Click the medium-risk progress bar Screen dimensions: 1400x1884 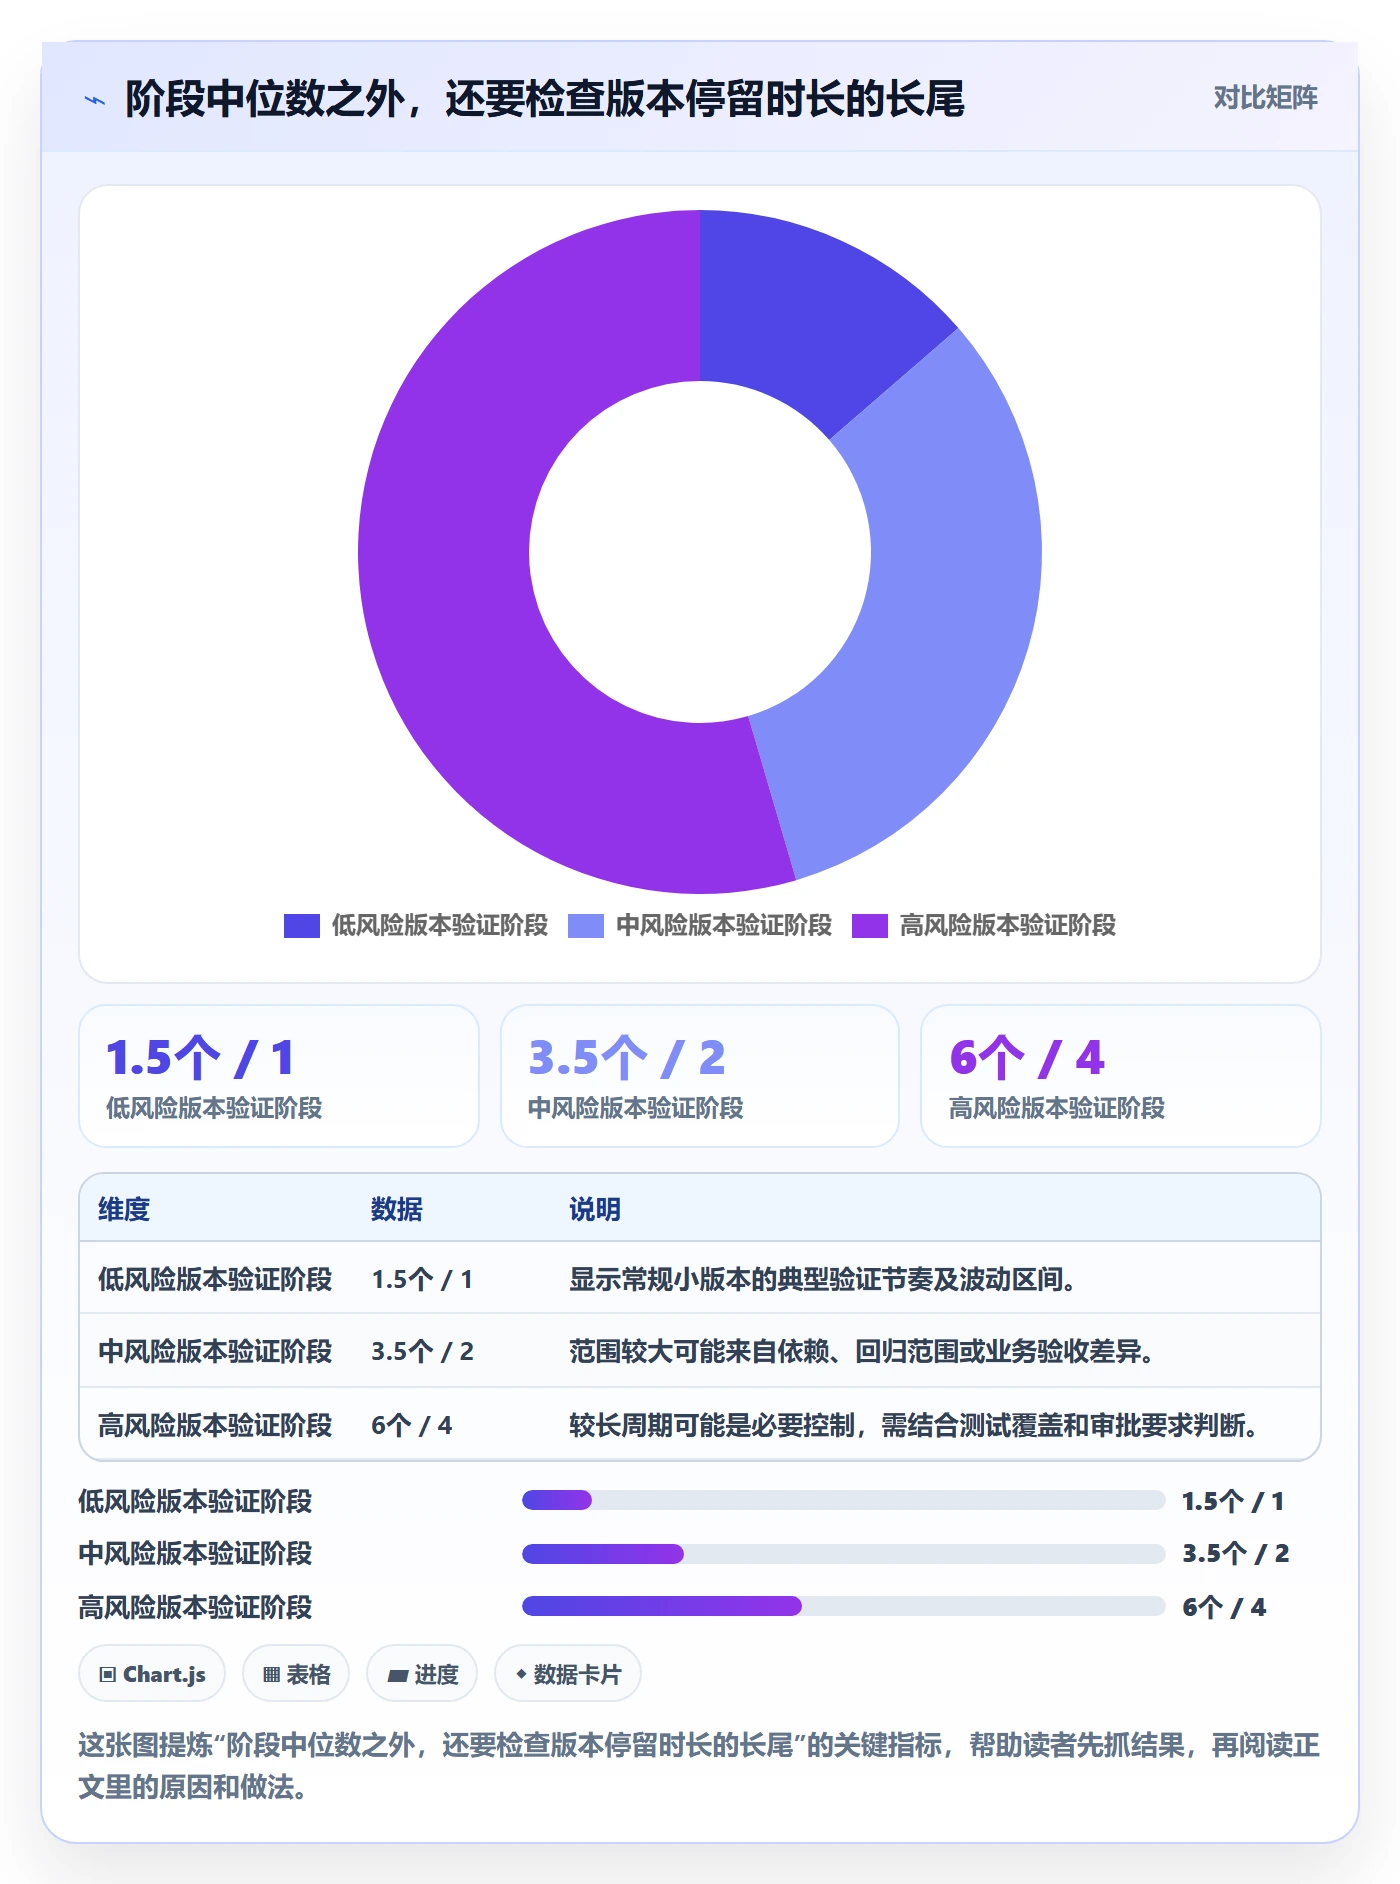(844, 1554)
